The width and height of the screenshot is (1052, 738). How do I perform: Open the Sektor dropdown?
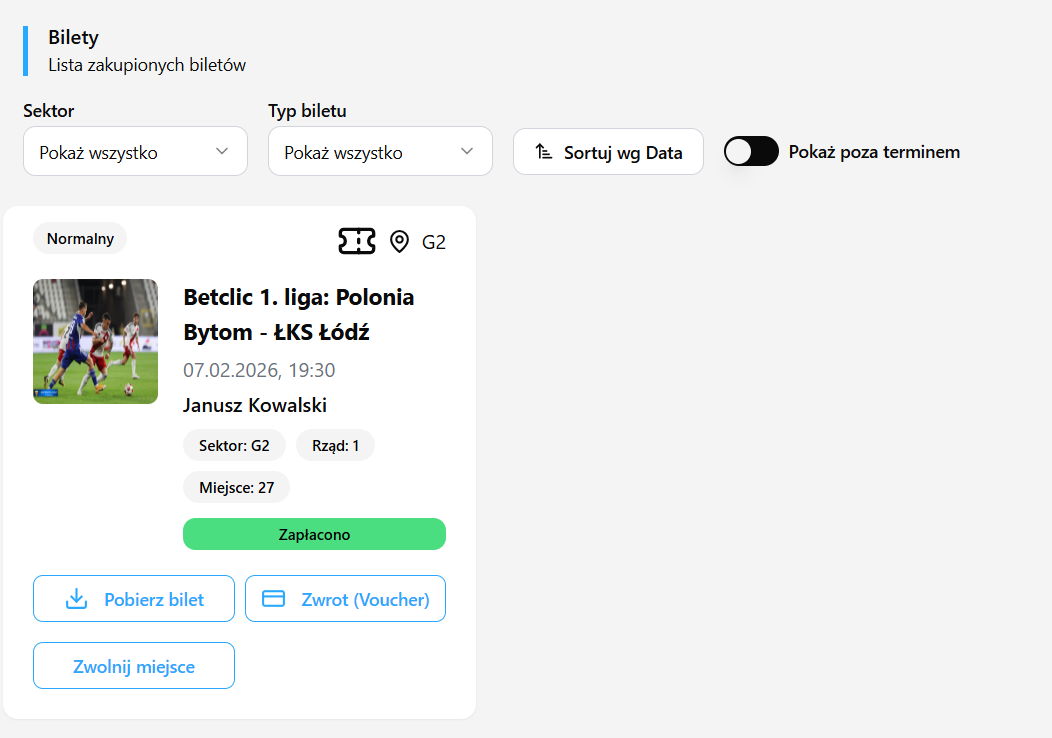[135, 152]
